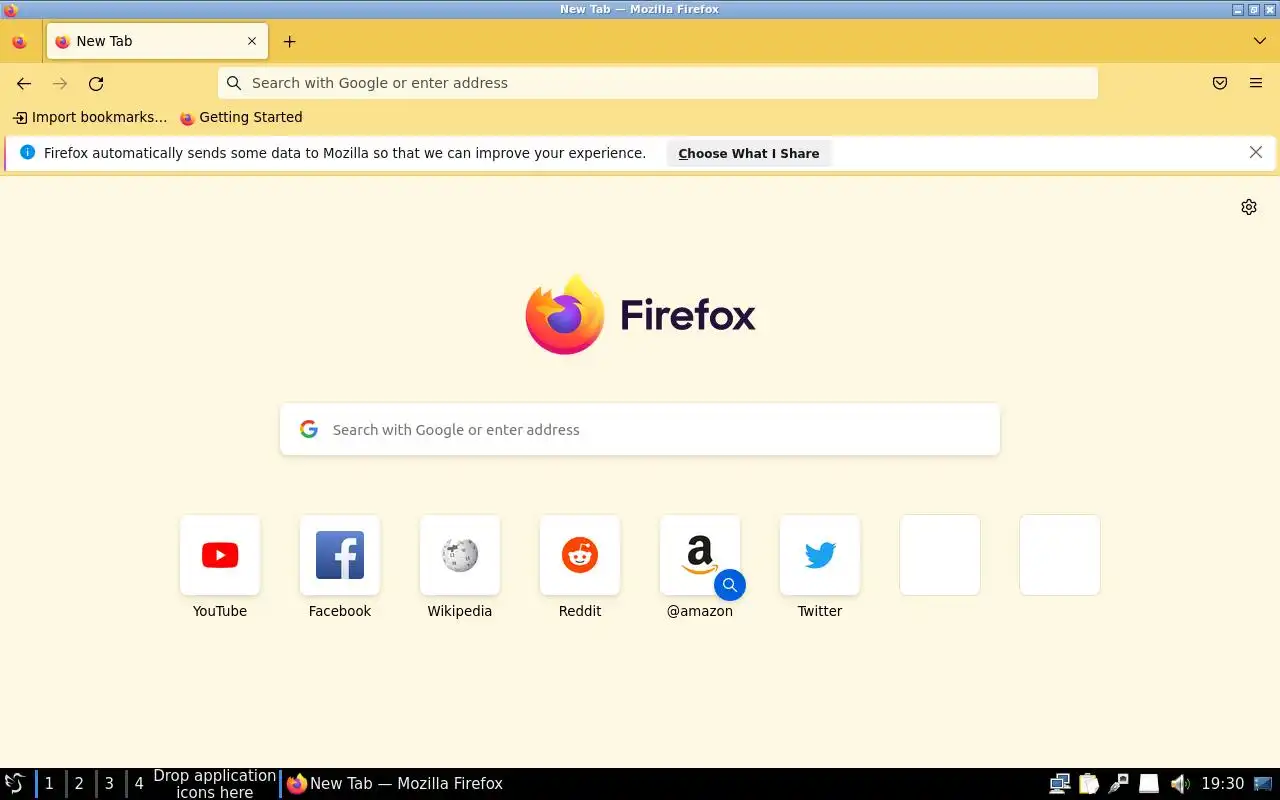Click the address bar magnifier icon
The image size is (1280, 800).
tap(234, 83)
